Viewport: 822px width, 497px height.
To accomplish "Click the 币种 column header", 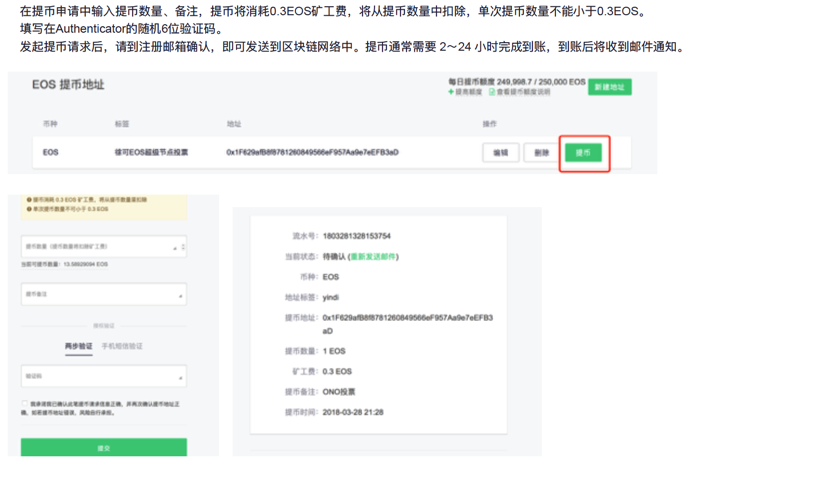I will pyautogui.click(x=50, y=124).
